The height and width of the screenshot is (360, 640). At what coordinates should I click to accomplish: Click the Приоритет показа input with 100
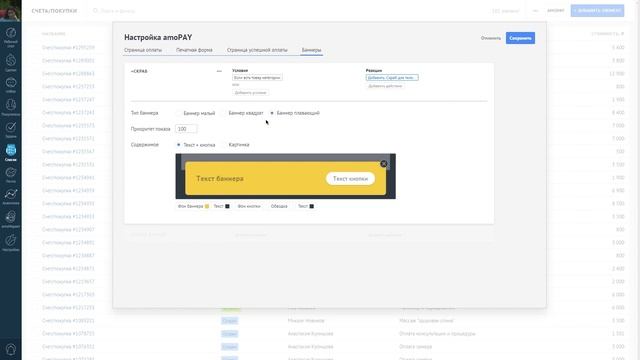click(186, 129)
